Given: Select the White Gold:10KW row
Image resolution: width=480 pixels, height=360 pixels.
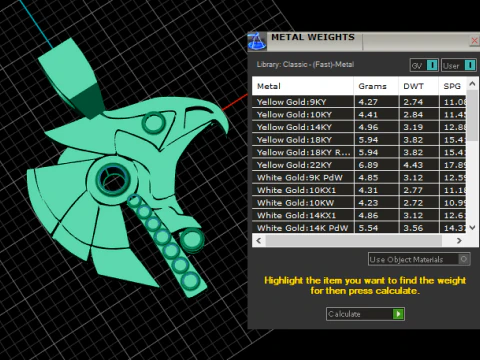Looking at the screenshot, I should tap(359, 203).
